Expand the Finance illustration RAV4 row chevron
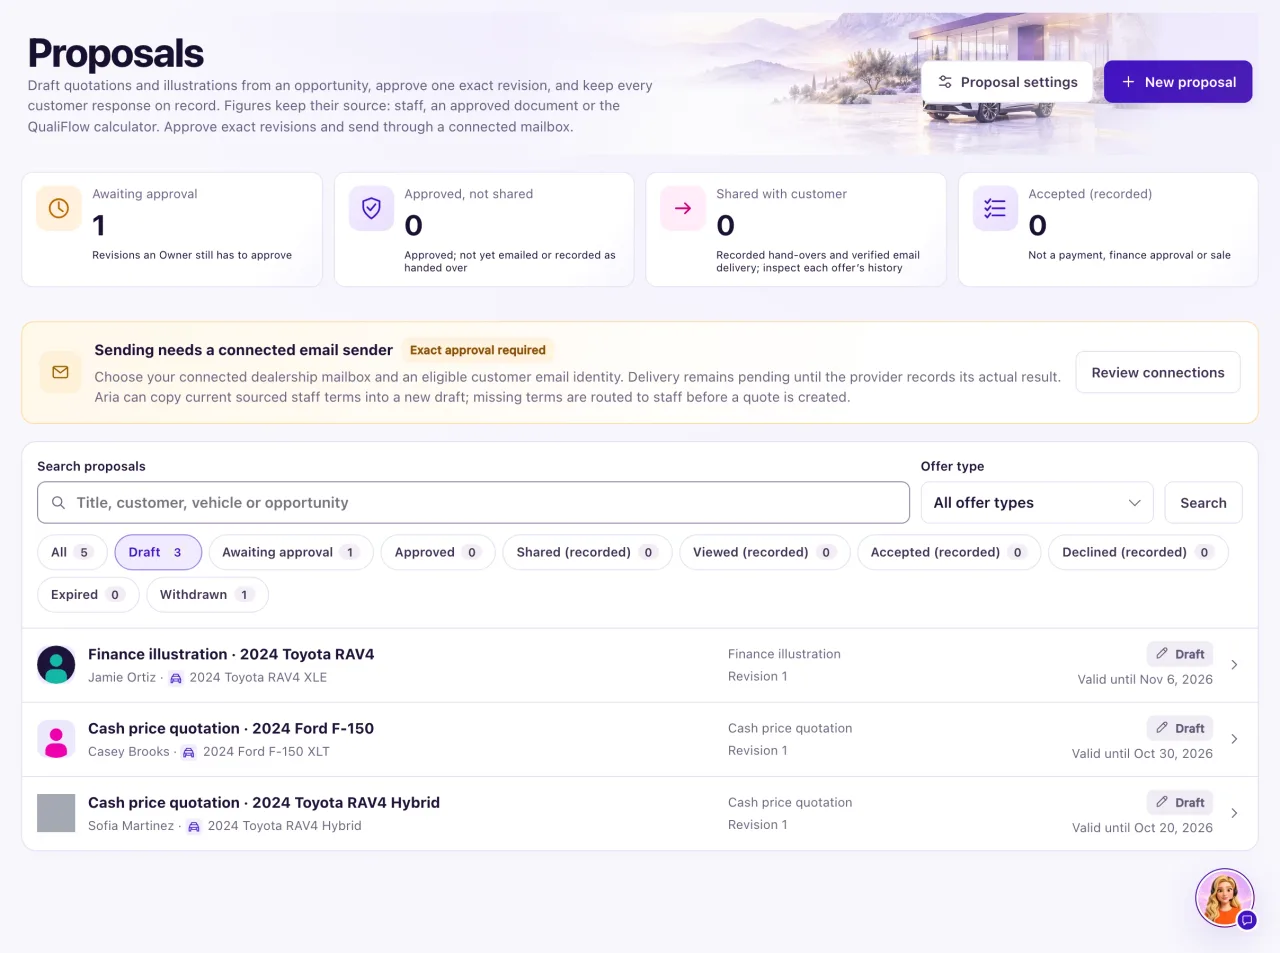The height and width of the screenshot is (953, 1280). click(x=1234, y=665)
